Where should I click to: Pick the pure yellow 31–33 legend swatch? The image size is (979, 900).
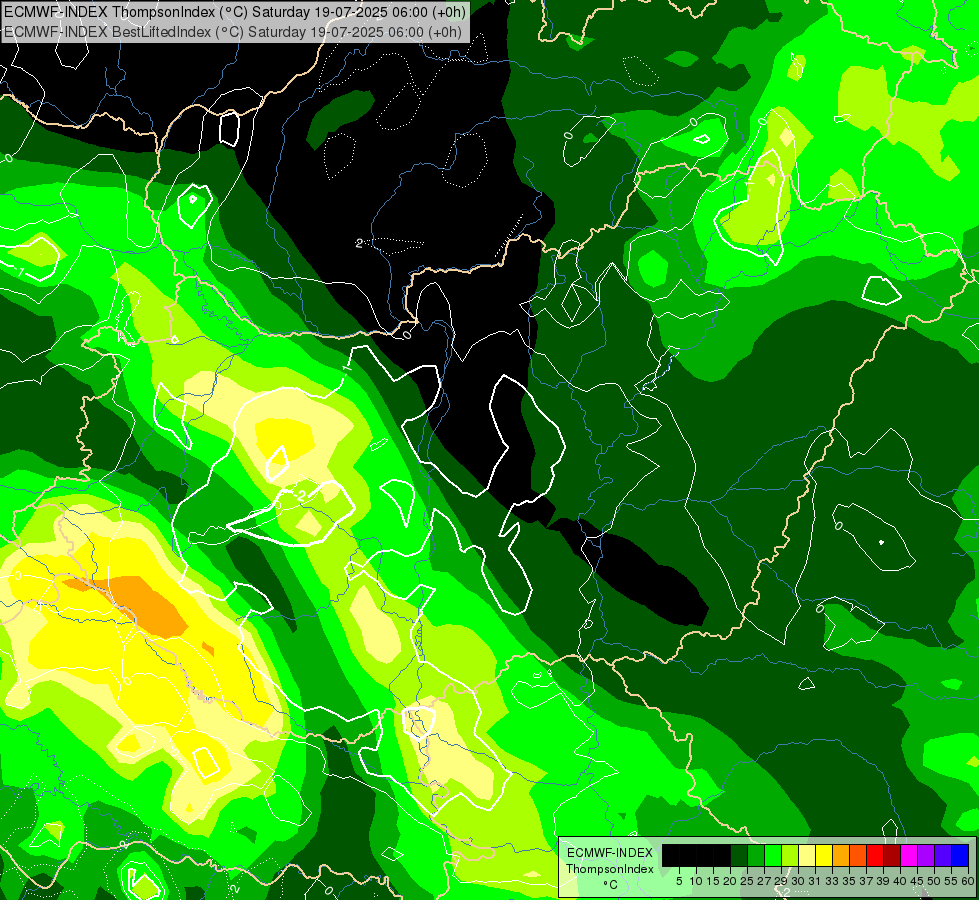pyautogui.click(x=824, y=855)
